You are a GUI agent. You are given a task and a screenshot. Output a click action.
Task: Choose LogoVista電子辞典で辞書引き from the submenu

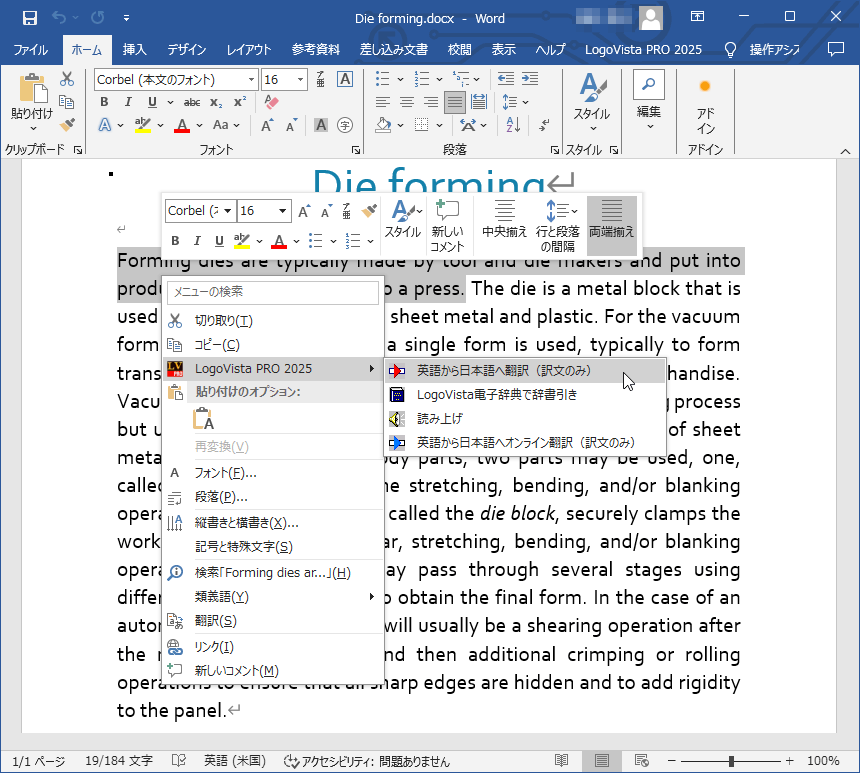pyautogui.click(x=525, y=395)
